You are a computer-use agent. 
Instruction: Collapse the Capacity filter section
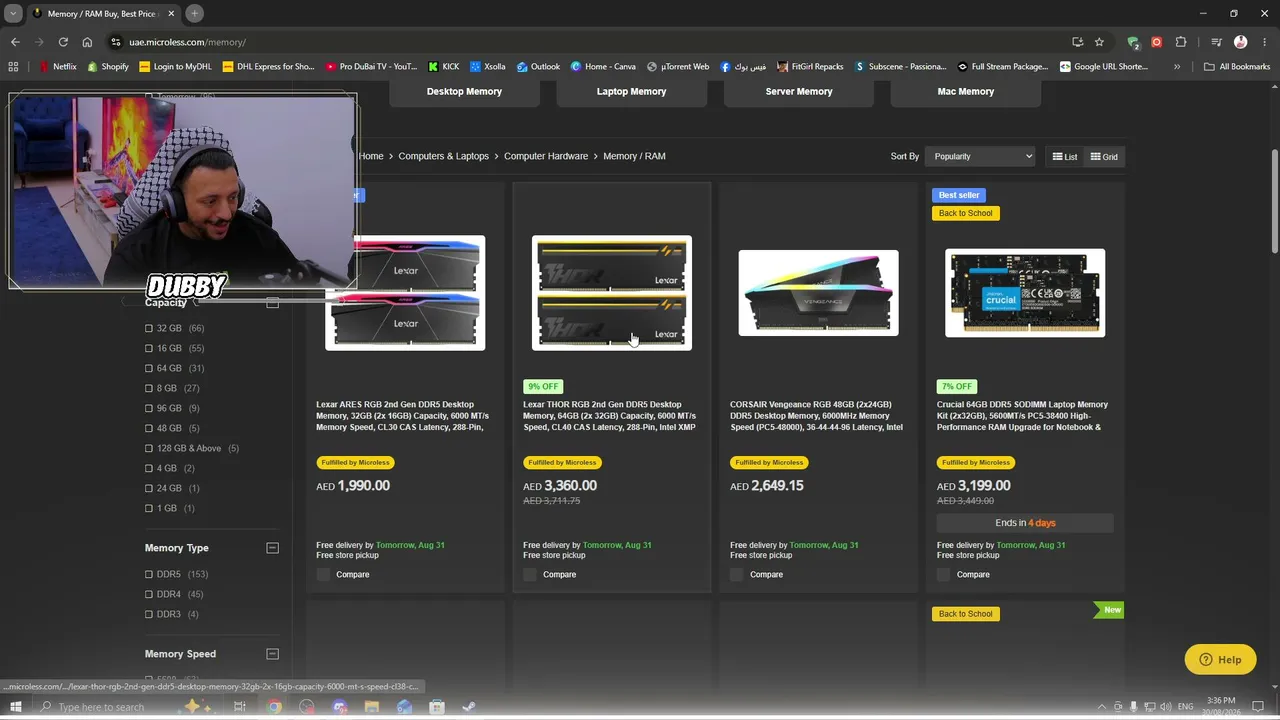coord(272,302)
